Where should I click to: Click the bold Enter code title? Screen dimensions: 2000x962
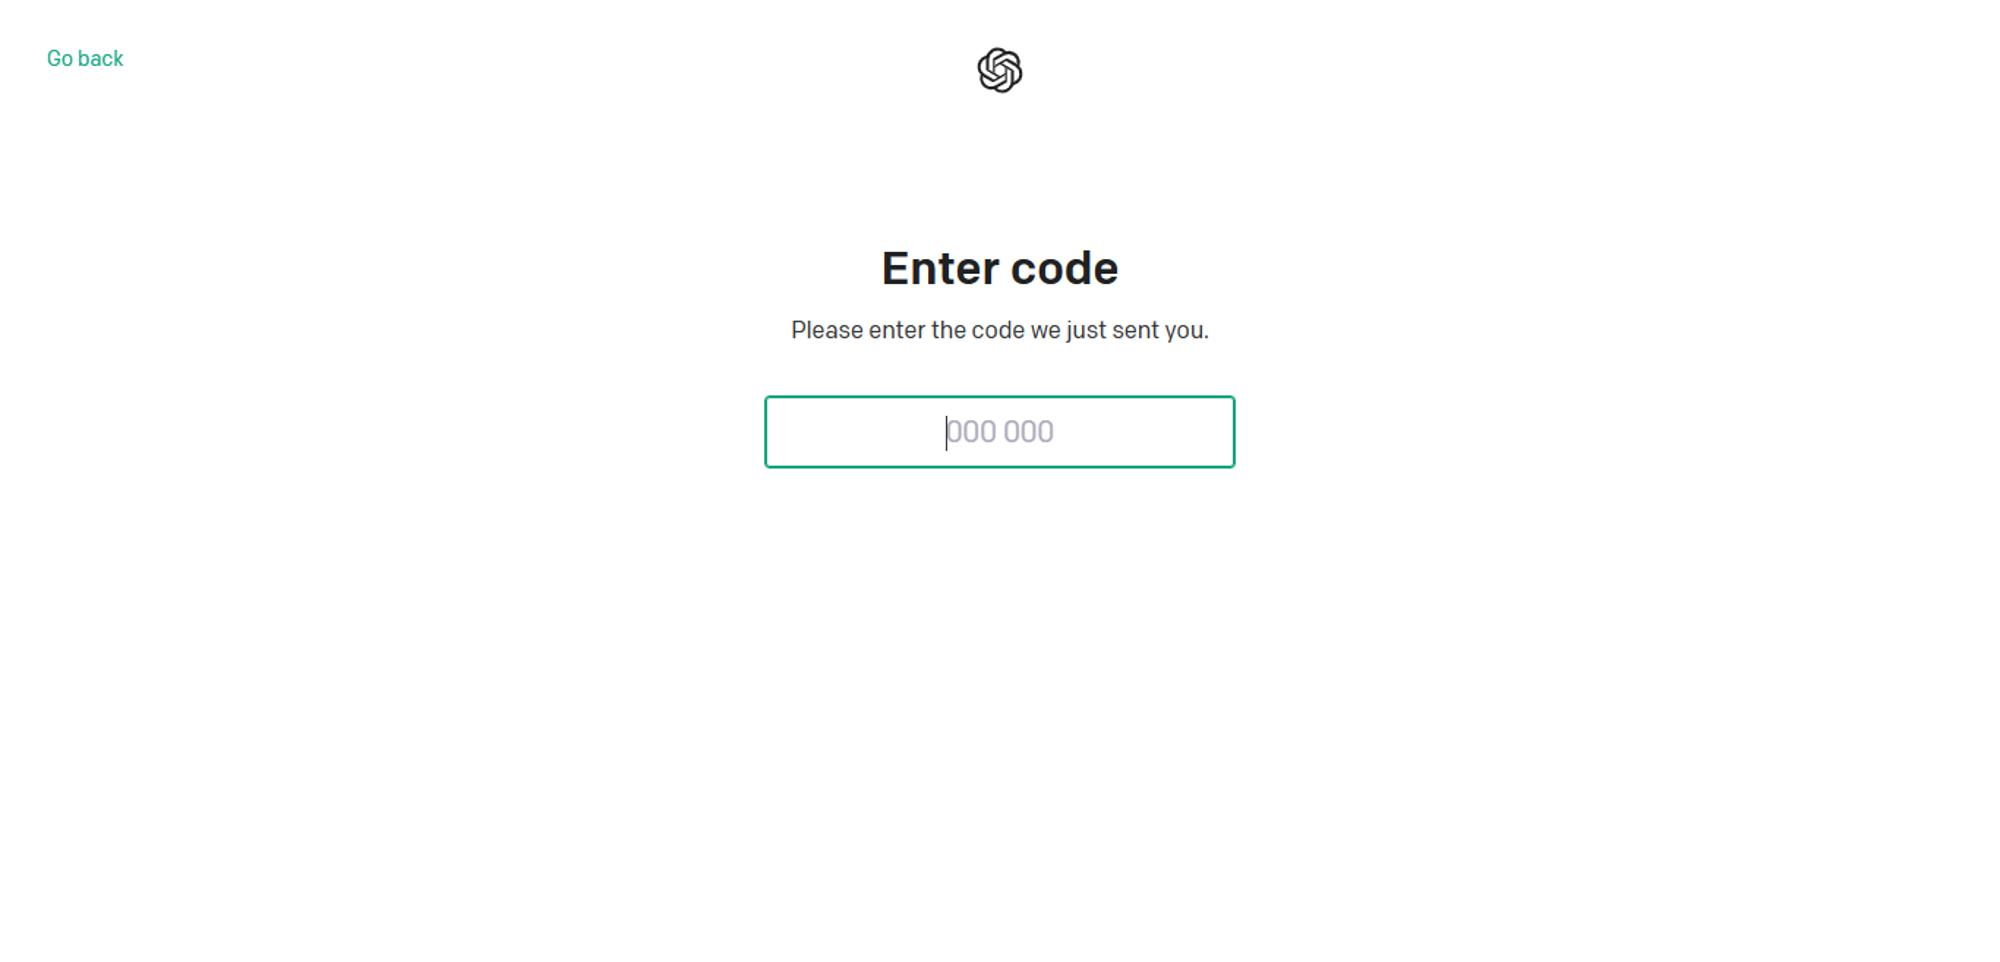[x=999, y=268]
